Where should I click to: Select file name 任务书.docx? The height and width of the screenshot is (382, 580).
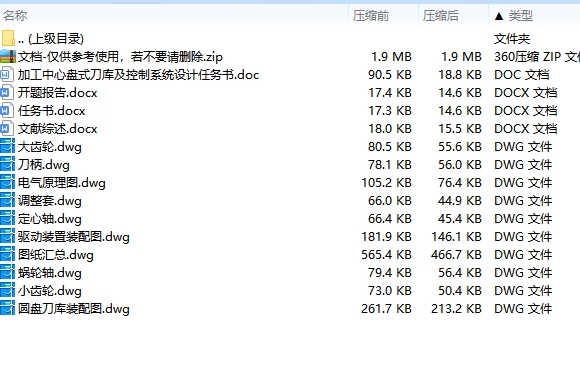(x=51, y=111)
